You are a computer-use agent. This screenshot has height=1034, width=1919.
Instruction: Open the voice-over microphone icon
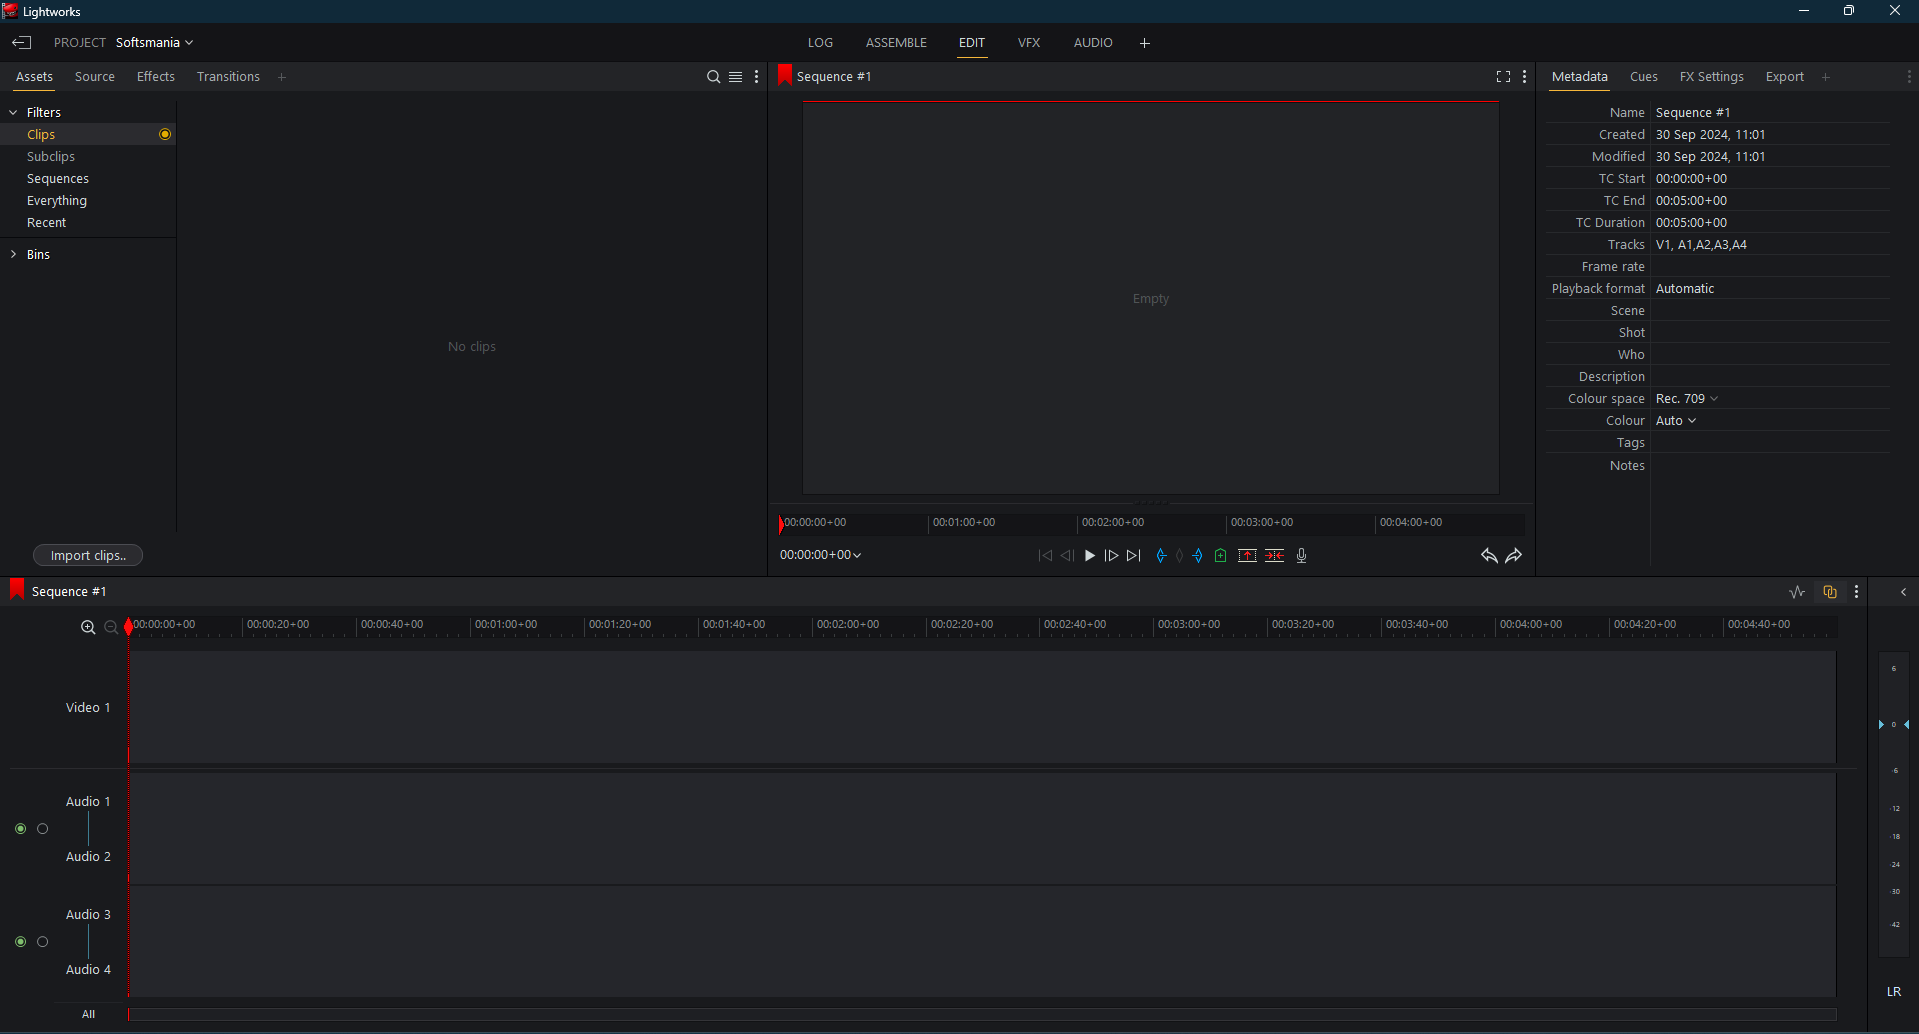[x=1301, y=556]
